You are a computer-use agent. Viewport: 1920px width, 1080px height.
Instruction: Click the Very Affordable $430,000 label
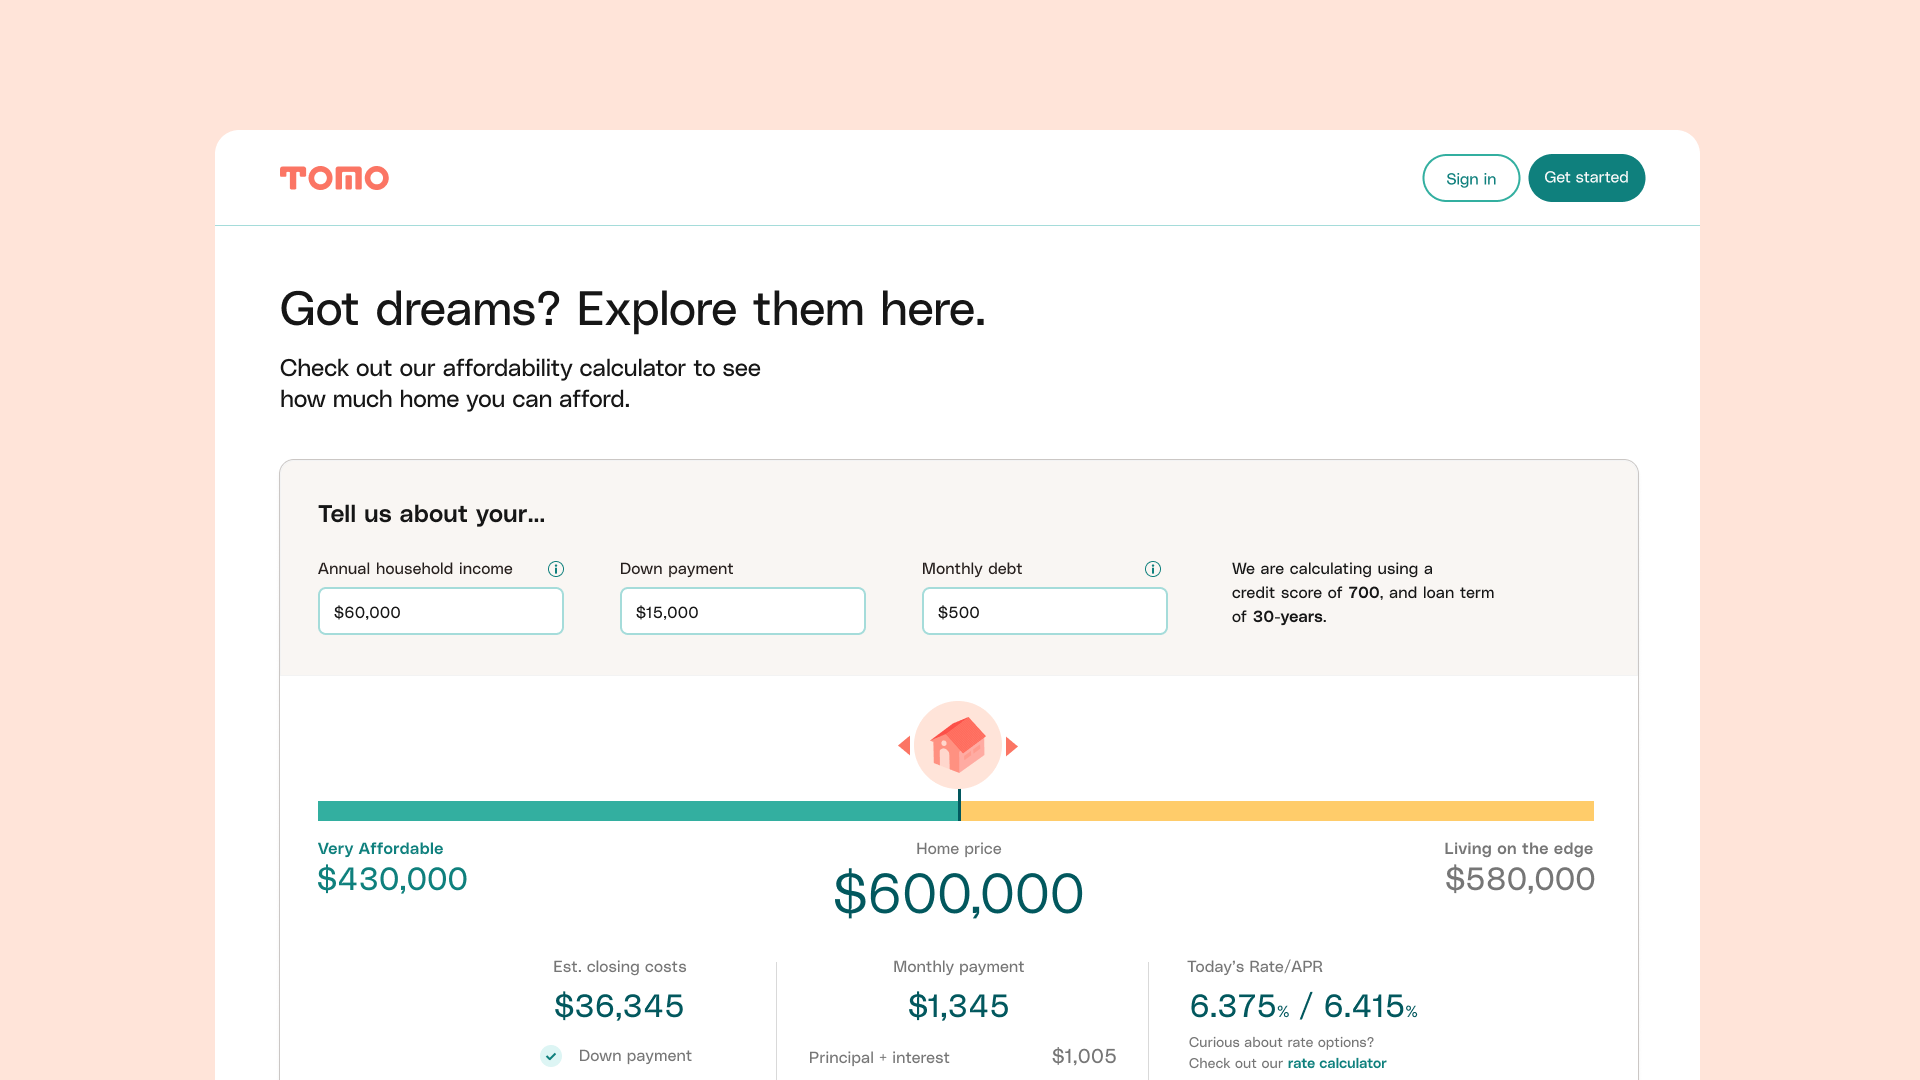pos(392,867)
